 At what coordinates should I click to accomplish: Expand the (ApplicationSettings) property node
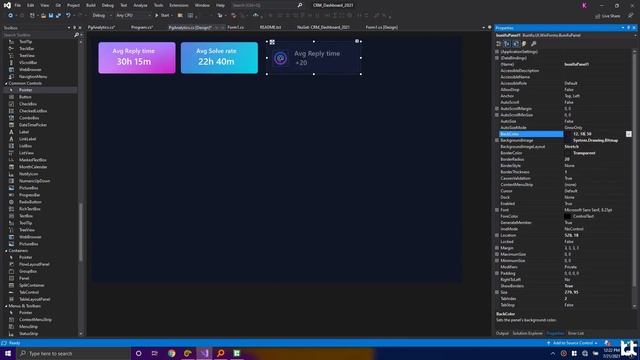(x=497, y=52)
